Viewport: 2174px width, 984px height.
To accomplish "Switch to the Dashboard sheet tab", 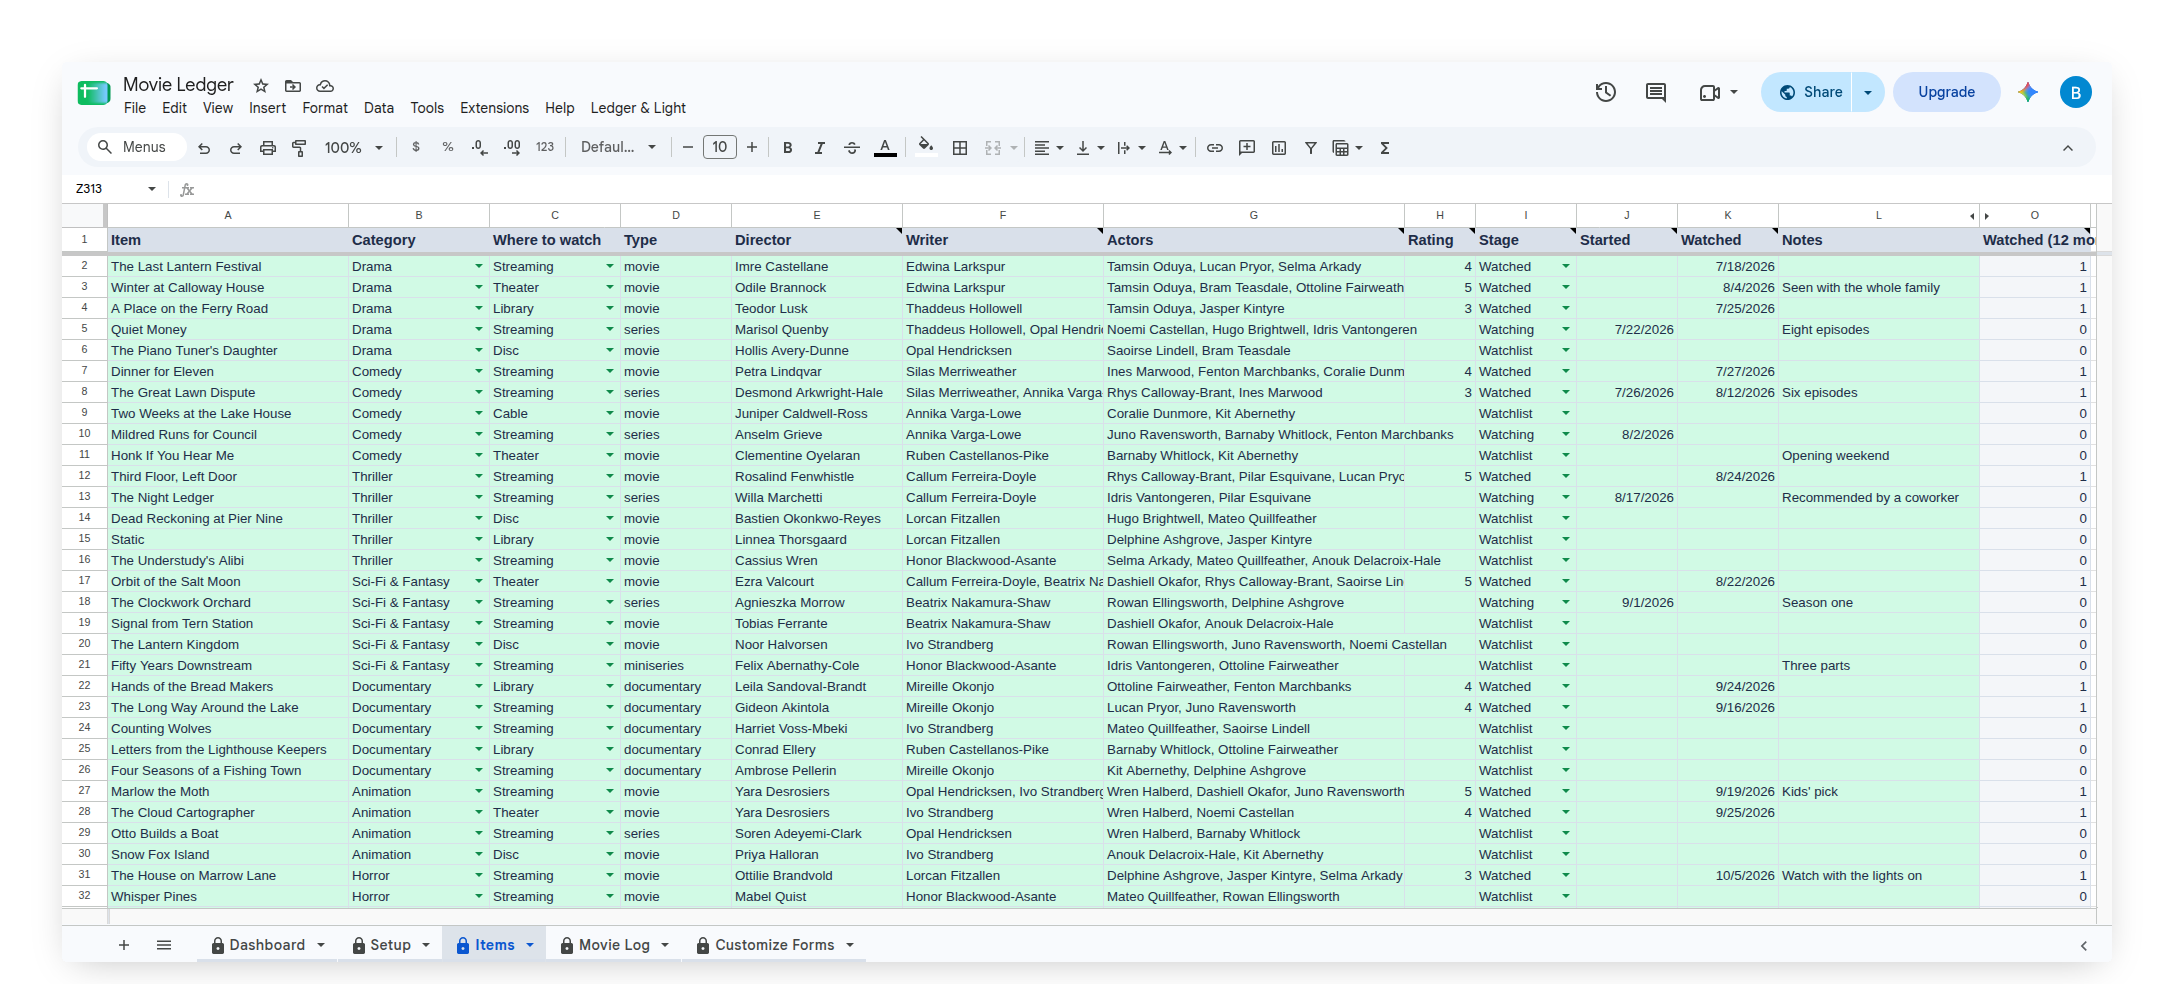I will 267,945.
